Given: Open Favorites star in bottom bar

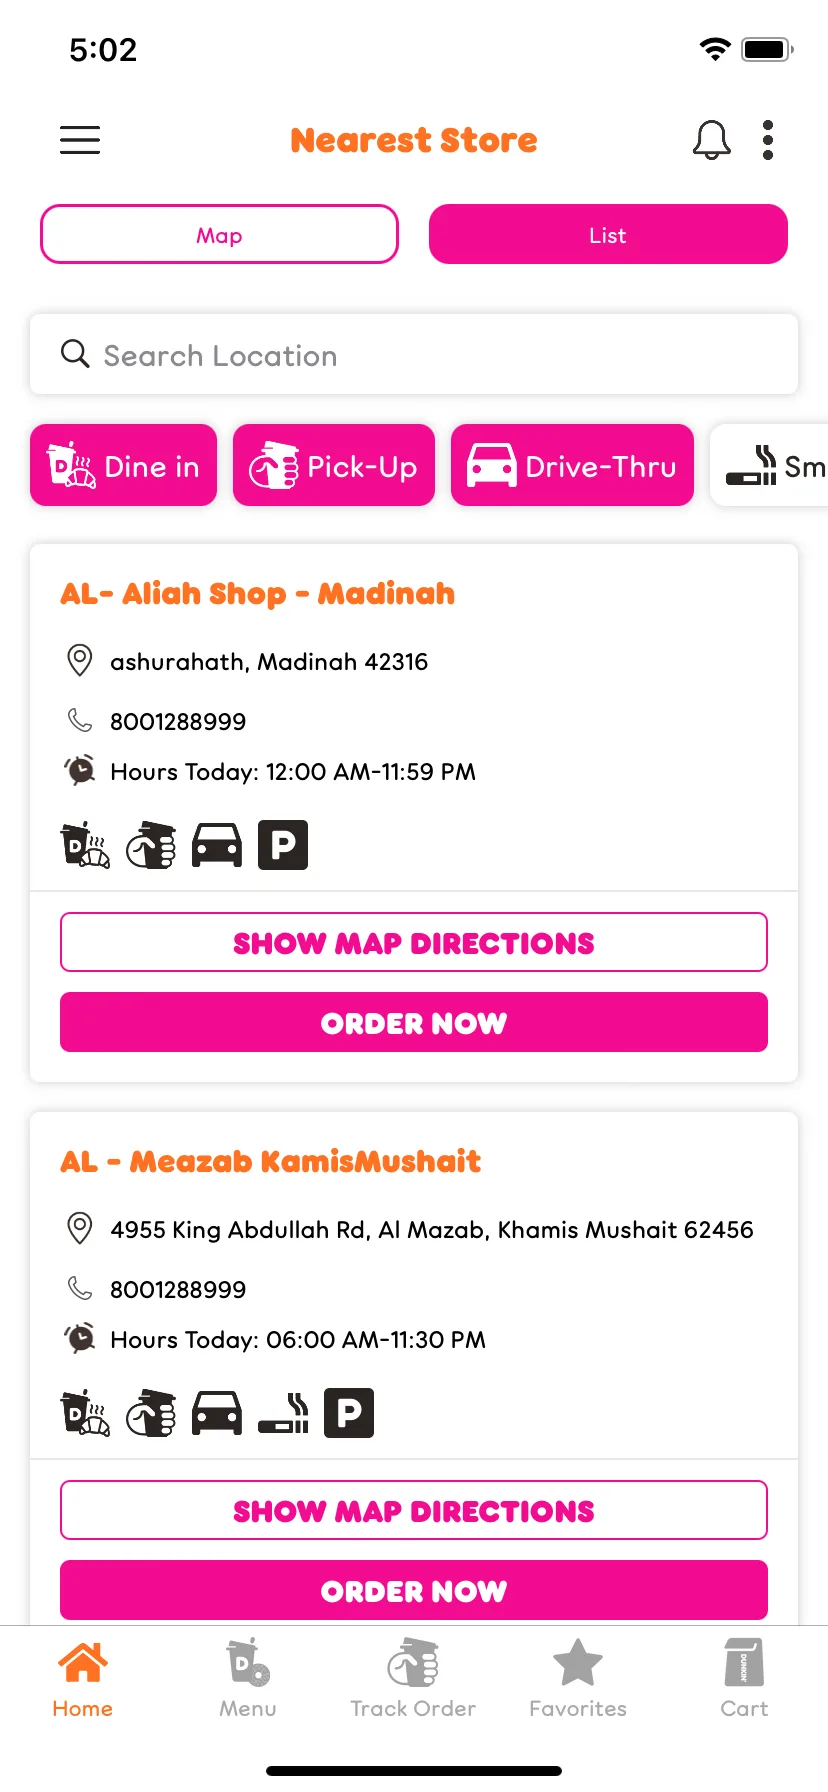Looking at the screenshot, I should (x=578, y=1679).
